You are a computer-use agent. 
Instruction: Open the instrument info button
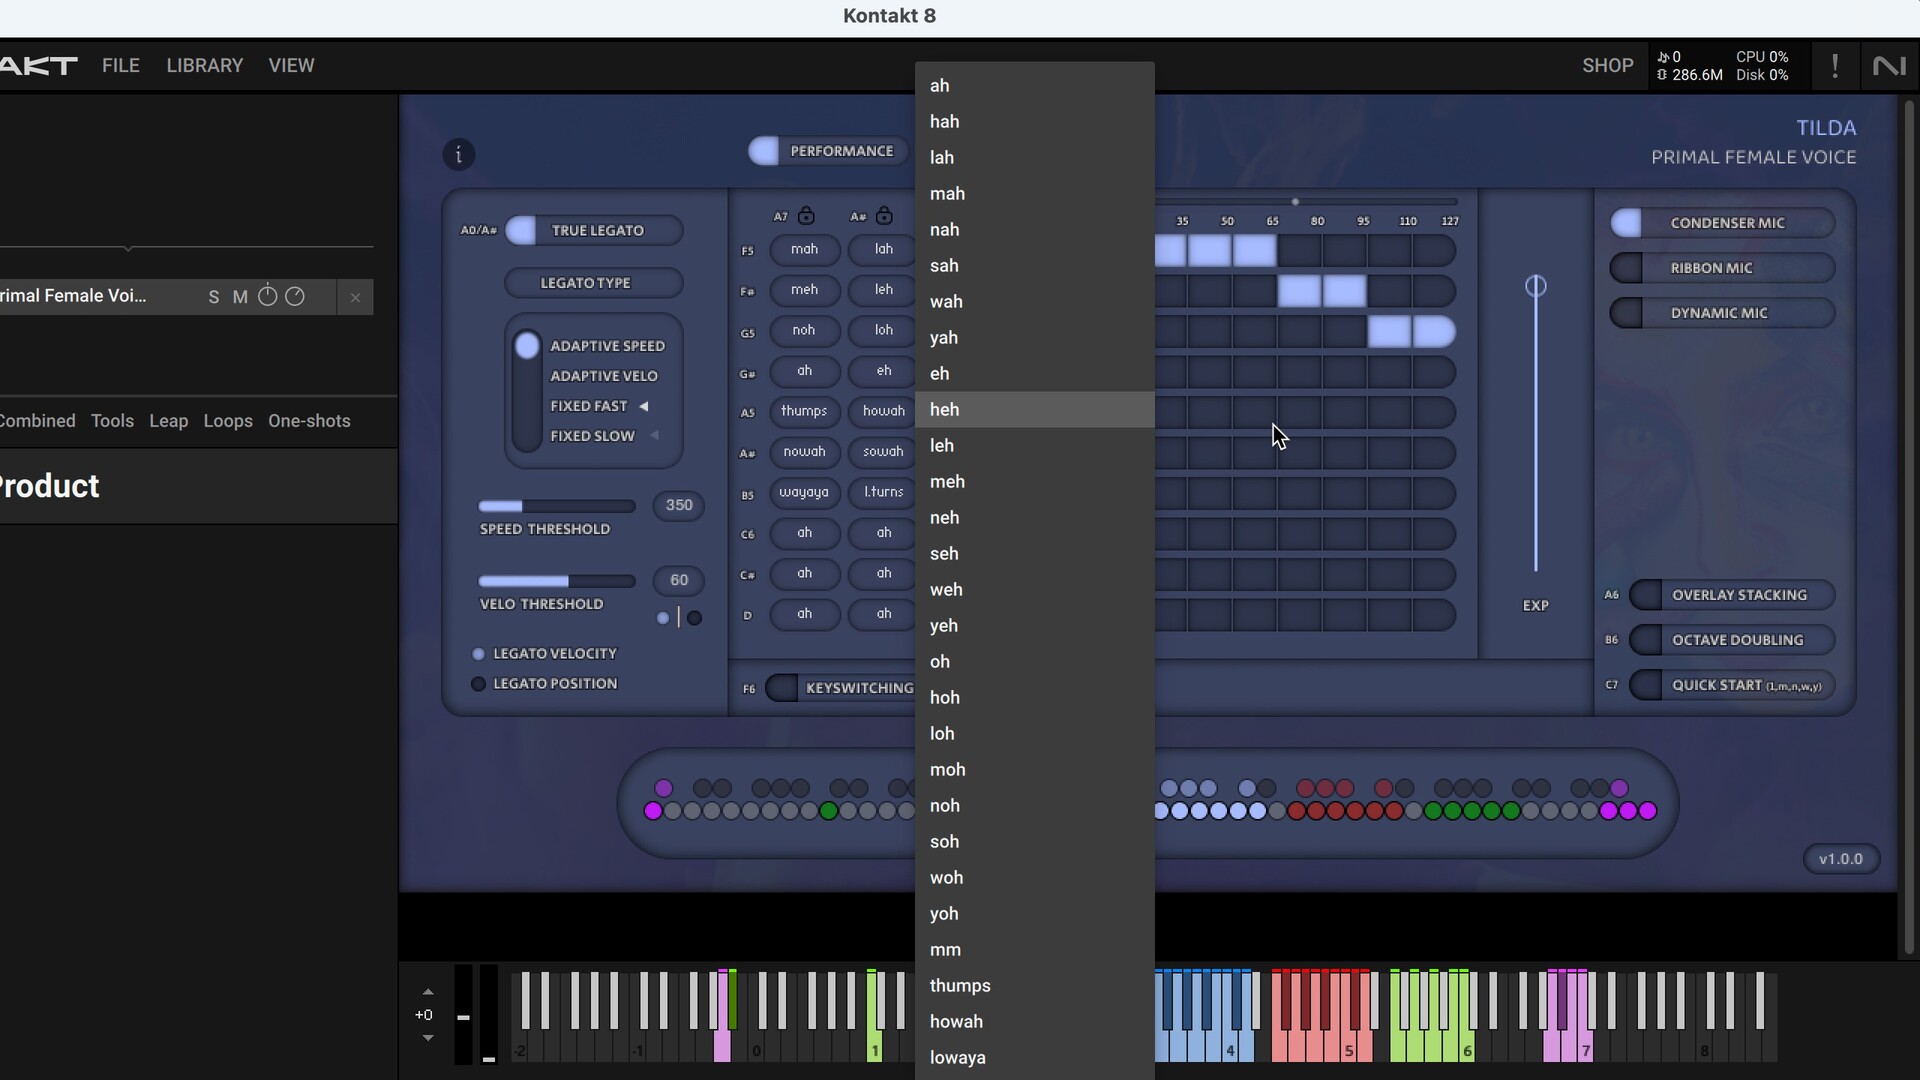click(x=458, y=154)
